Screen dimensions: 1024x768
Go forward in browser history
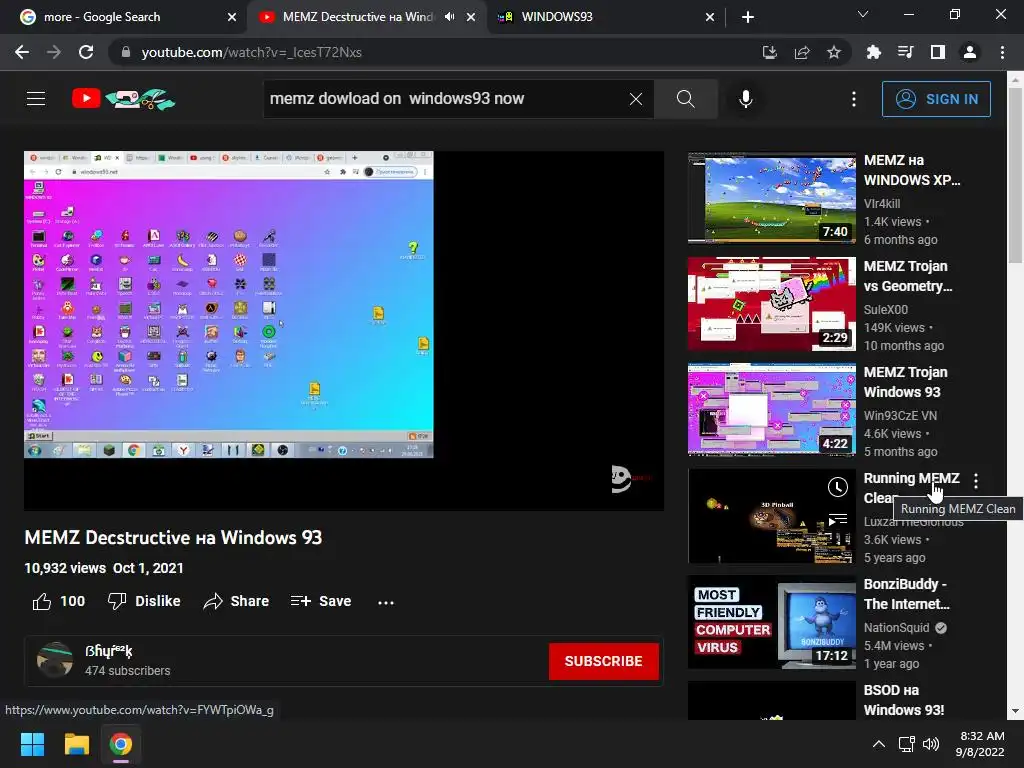tap(54, 52)
